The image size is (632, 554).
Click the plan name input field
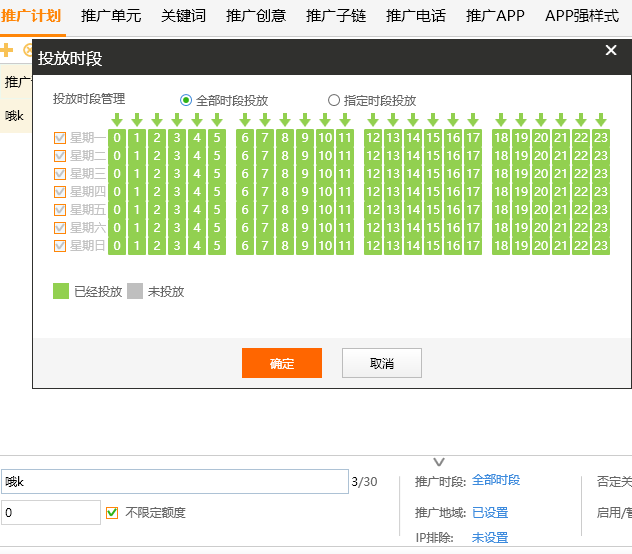(175, 482)
